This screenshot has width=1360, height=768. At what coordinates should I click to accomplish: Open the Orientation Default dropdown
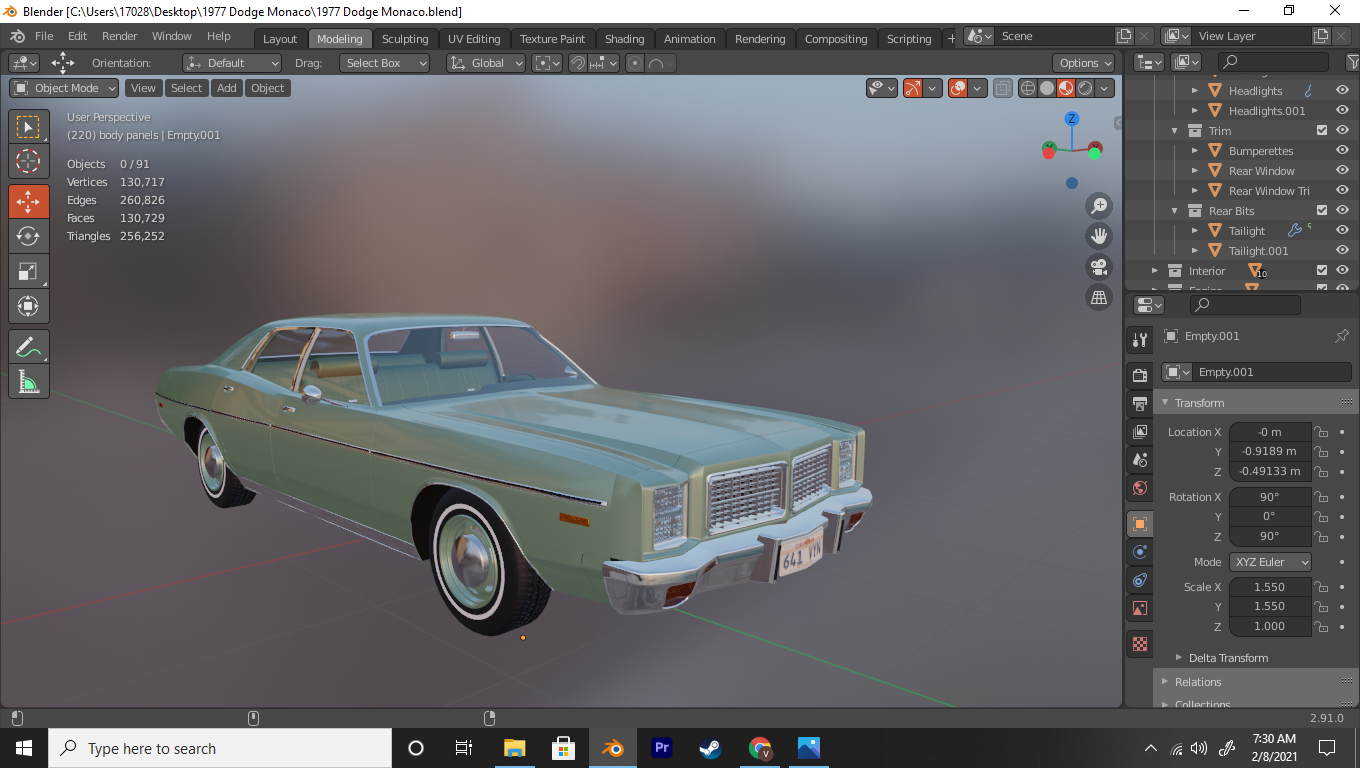232,63
